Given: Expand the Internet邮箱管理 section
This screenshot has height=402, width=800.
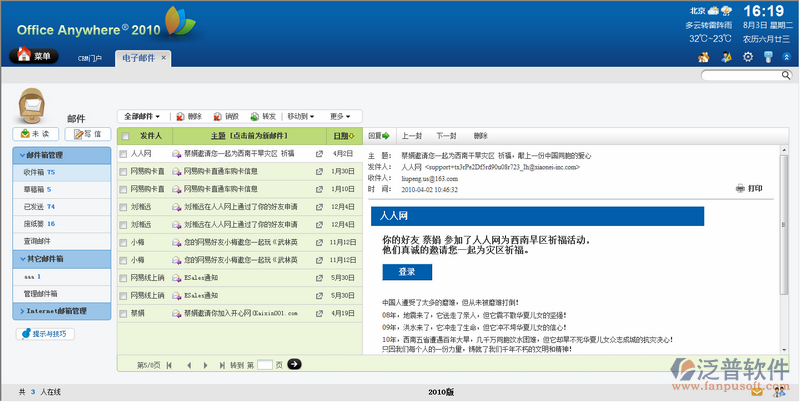Looking at the screenshot, I should pyautogui.click(x=62, y=312).
